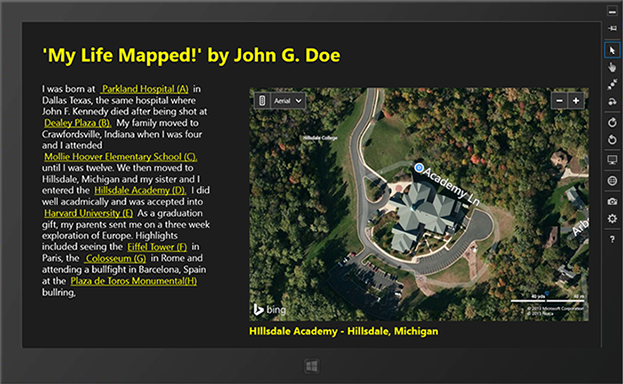Capture screenshot with camera icon

pos(612,202)
